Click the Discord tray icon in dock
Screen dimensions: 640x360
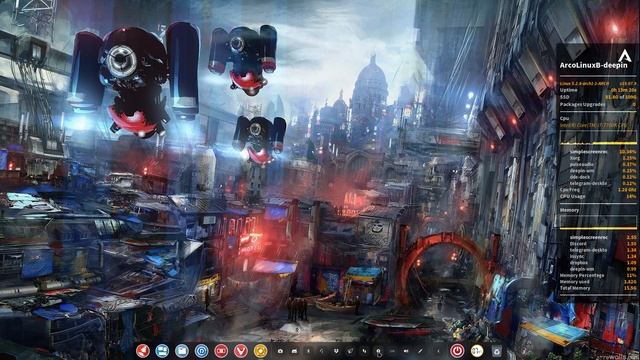pos(294,351)
